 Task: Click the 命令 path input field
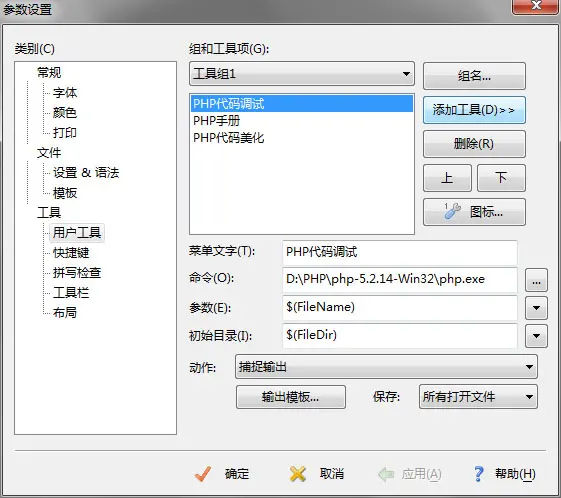pyautogui.click(x=400, y=279)
